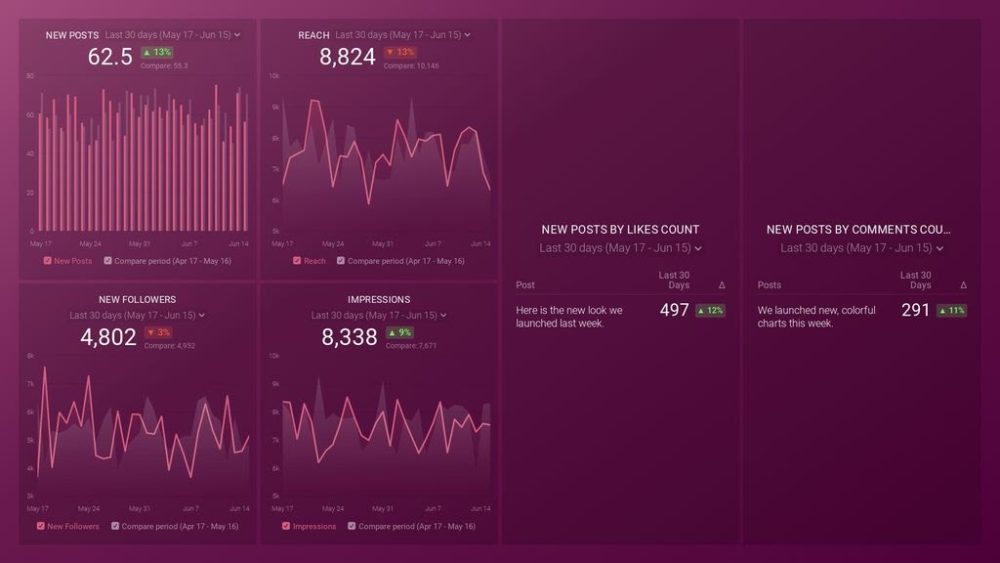Click the delta column header in comments table

(963, 285)
